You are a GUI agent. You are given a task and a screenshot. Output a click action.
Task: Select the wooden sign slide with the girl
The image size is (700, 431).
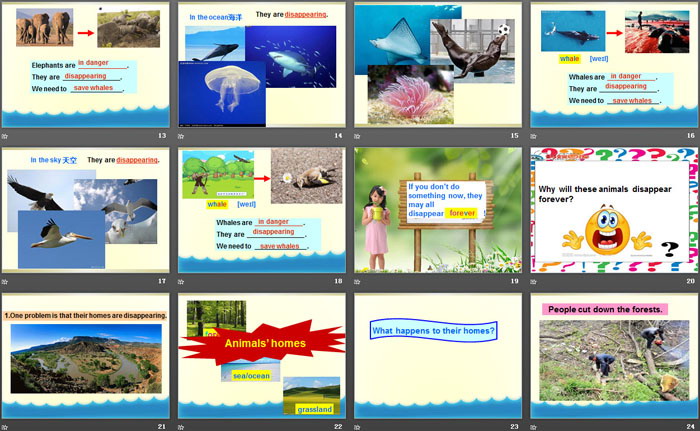click(438, 210)
